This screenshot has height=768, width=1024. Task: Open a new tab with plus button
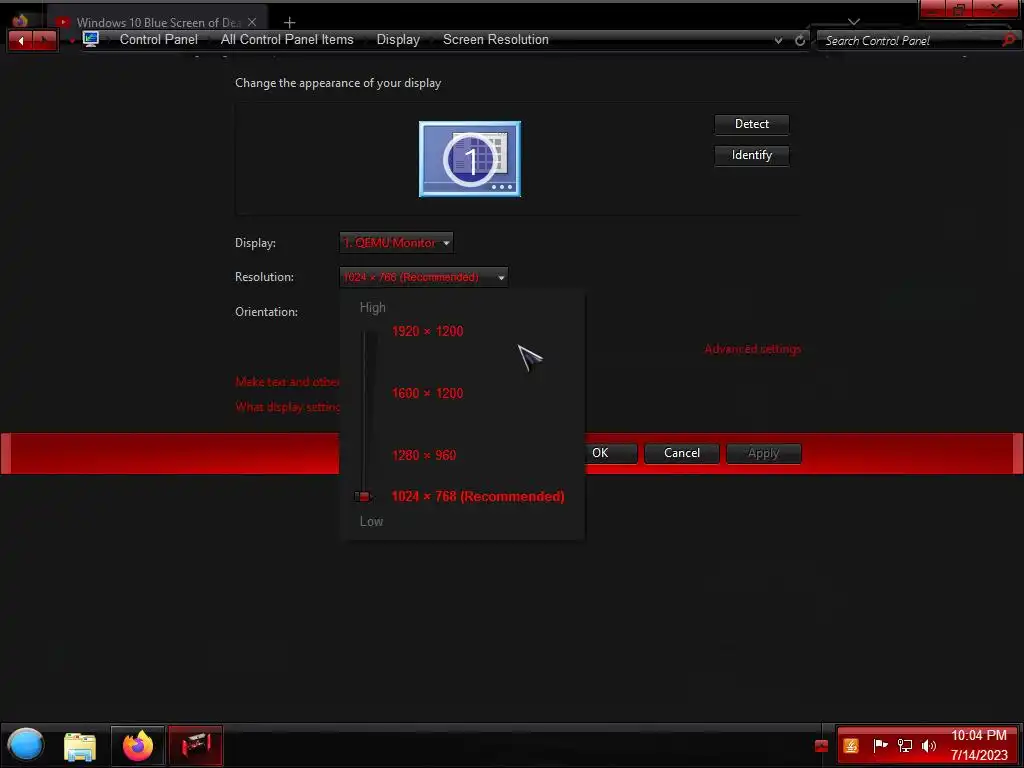tap(289, 23)
